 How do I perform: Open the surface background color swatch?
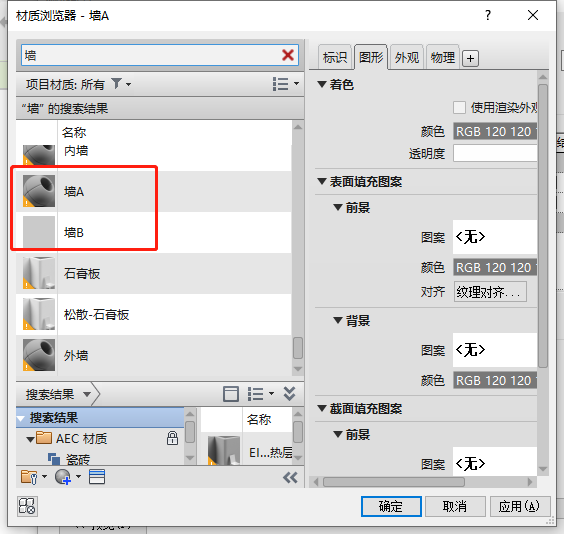(x=495, y=380)
